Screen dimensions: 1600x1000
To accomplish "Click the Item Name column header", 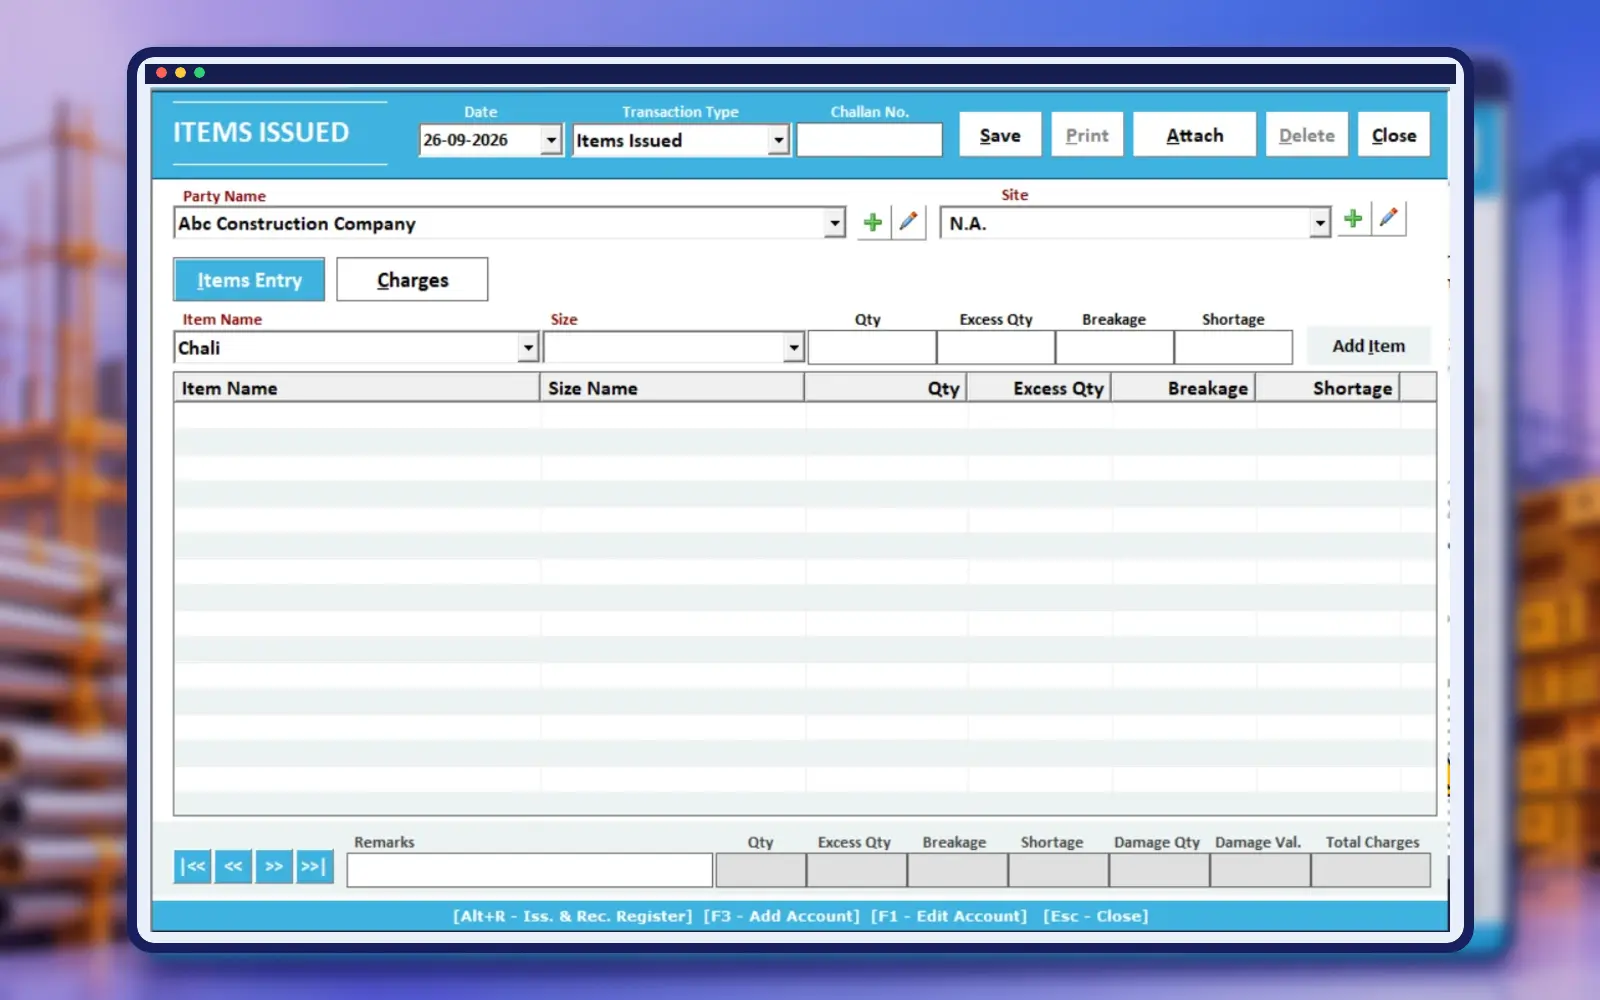I will [x=357, y=388].
